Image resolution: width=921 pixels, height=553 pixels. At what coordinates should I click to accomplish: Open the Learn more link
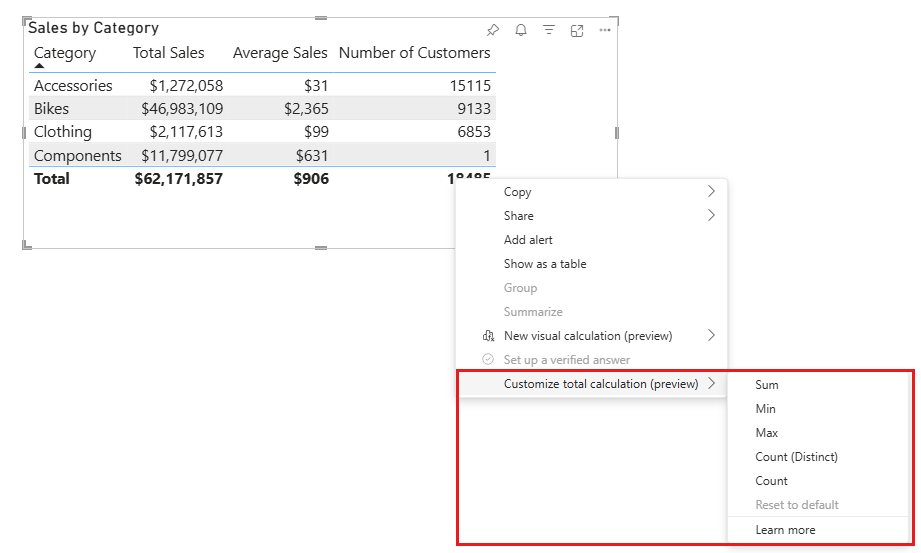(x=785, y=530)
